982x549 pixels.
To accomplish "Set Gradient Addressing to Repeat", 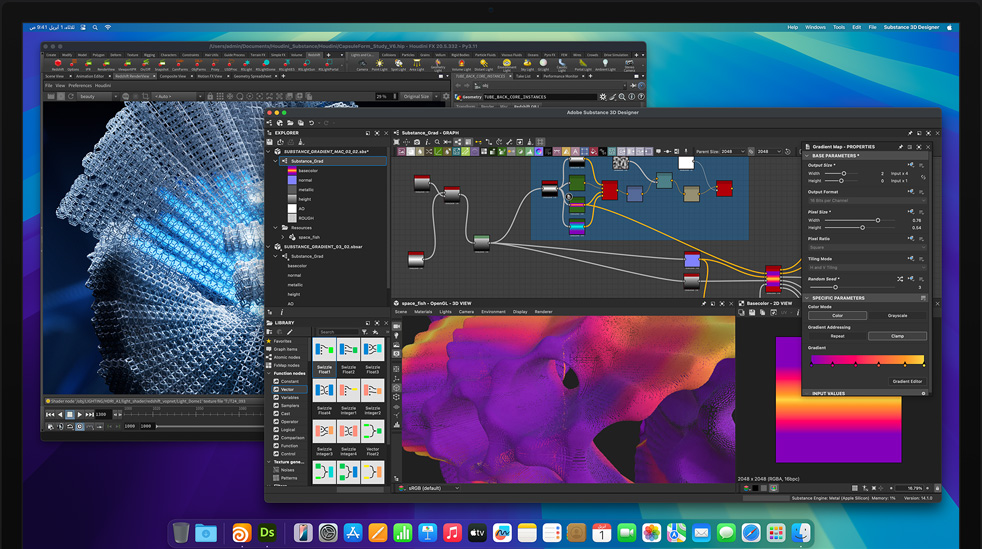I will pos(837,336).
